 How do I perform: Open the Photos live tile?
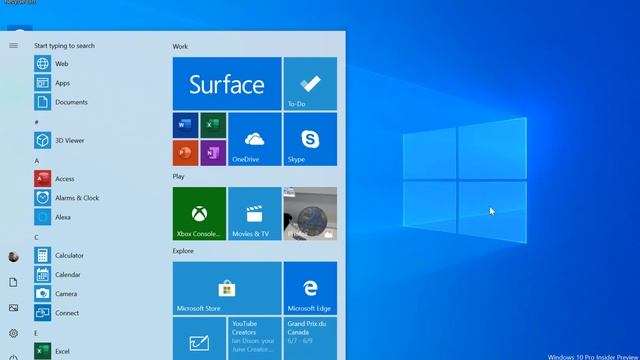pos(310,213)
